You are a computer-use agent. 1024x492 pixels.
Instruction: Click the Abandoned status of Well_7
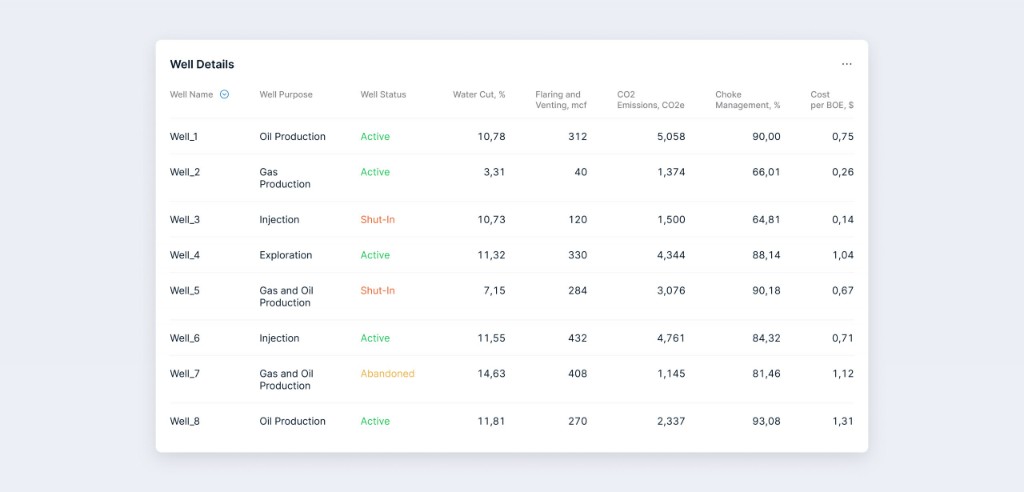click(387, 374)
